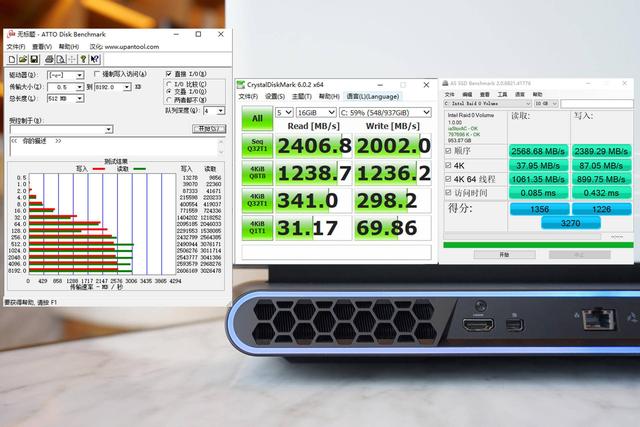The height and width of the screenshot is (427, 640).
Task: Open the 0.5 transfer size start dropdown
Action: (x=66, y=87)
